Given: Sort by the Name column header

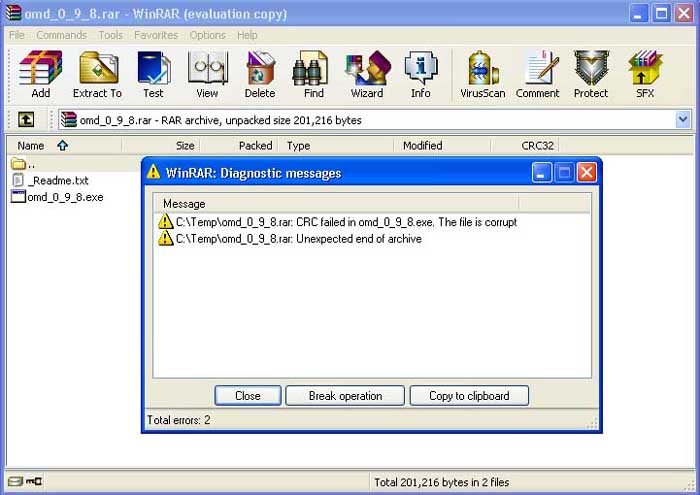Looking at the screenshot, I should pos(64,146).
